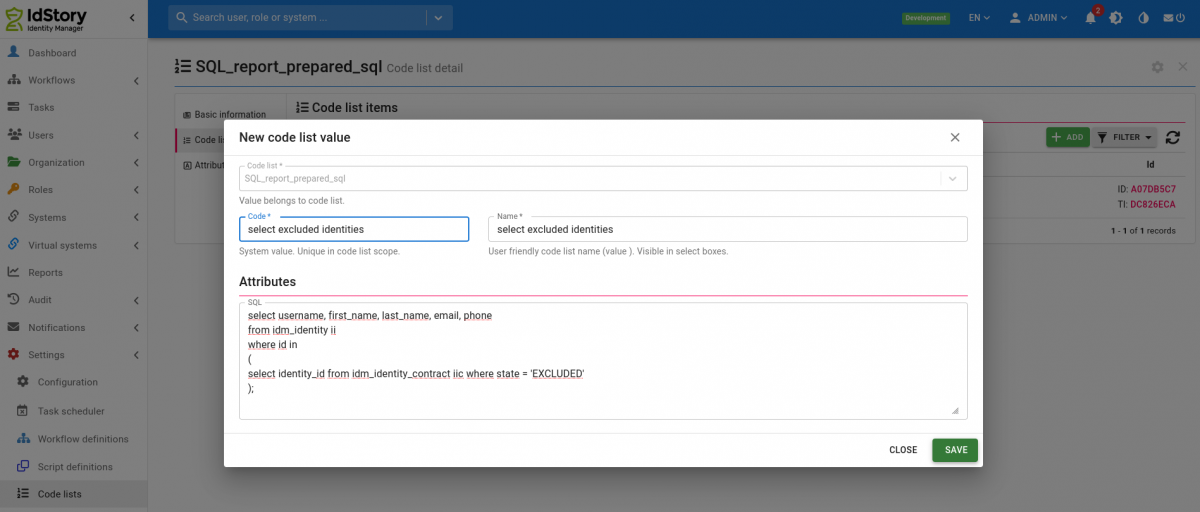Open Script definitions in sidebar
The image size is (1200, 512).
[x=73, y=467]
